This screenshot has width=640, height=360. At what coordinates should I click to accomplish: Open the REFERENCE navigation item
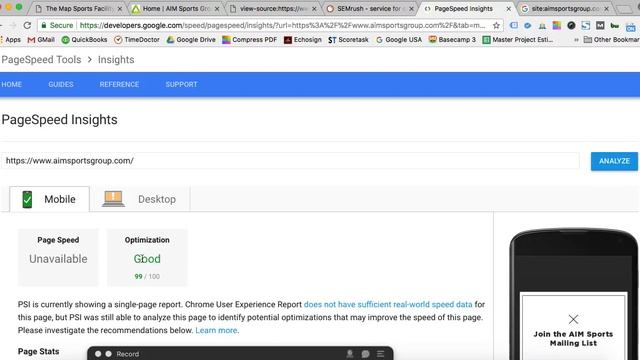pyautogui.click(x=119, y=84)
